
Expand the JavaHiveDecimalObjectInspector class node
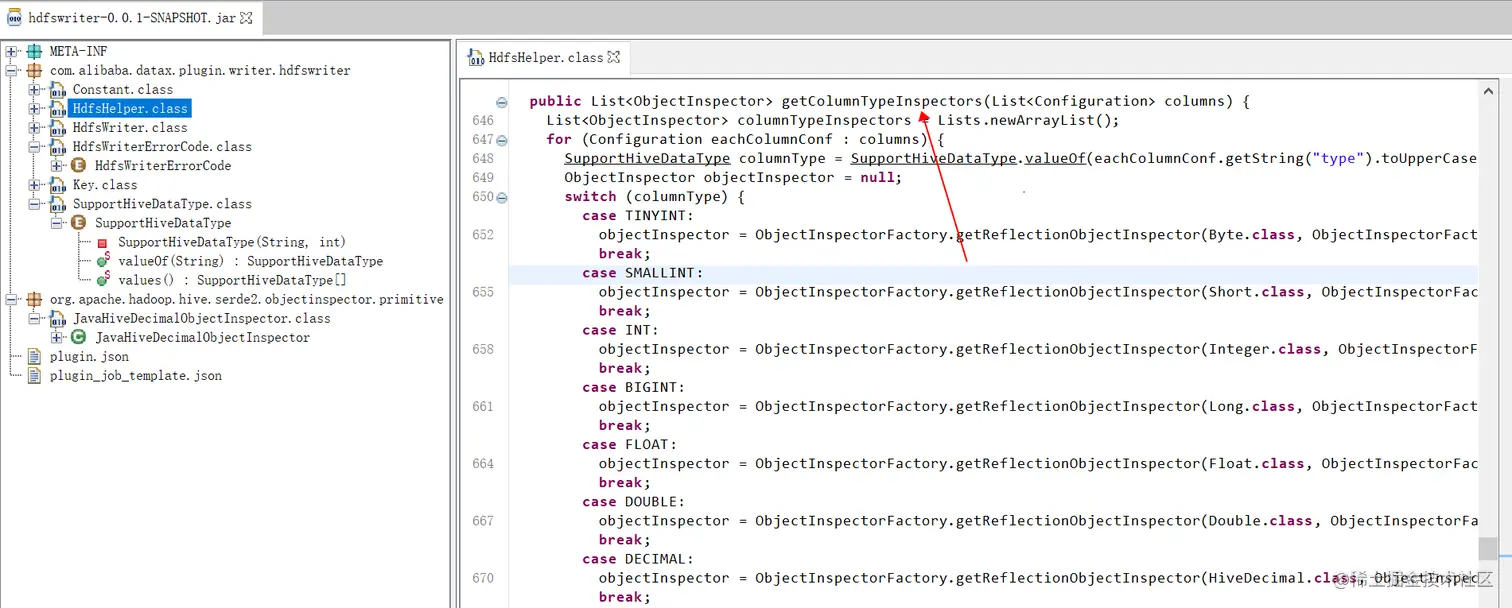tap(56, 337)
